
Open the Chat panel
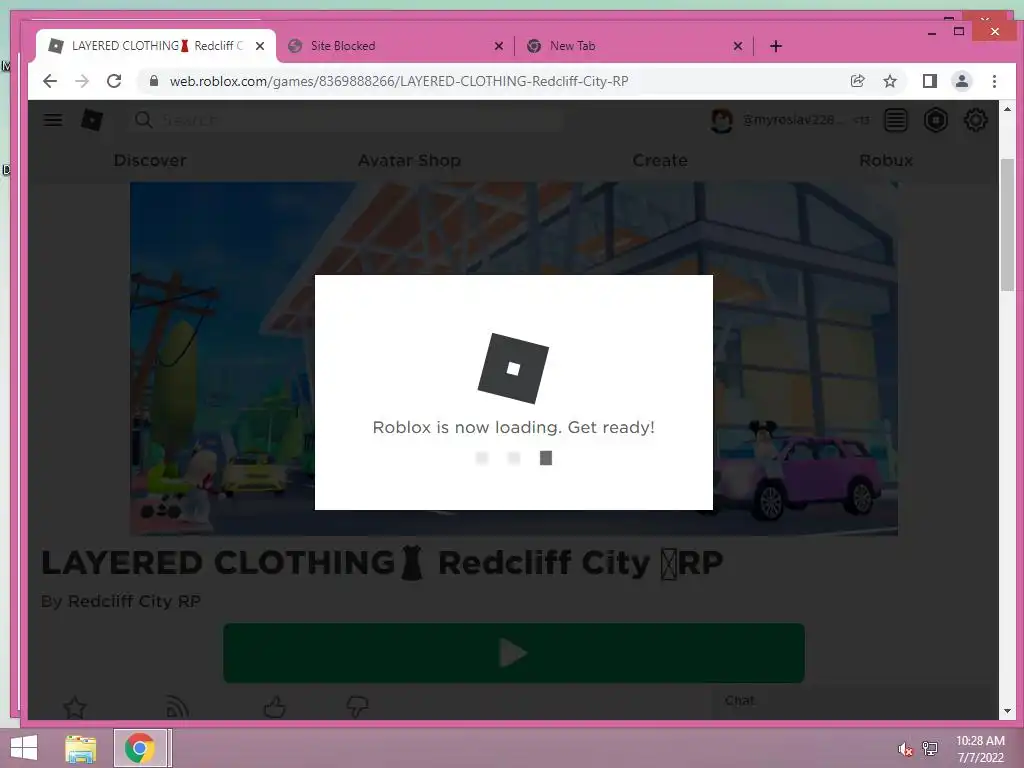(854, 701)
